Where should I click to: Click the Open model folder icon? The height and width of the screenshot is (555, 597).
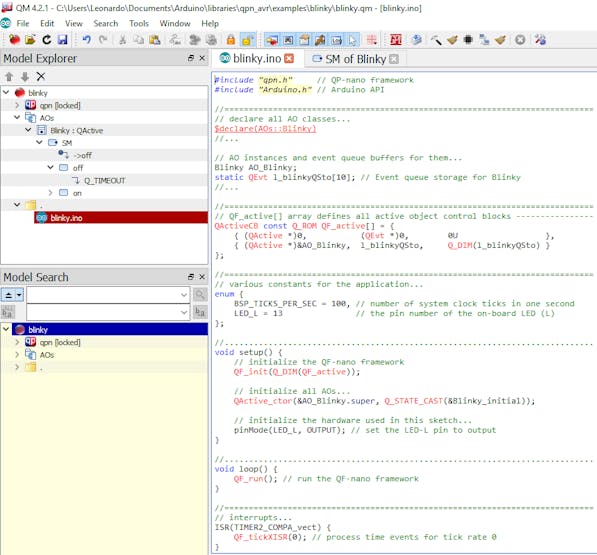(30, 40)
